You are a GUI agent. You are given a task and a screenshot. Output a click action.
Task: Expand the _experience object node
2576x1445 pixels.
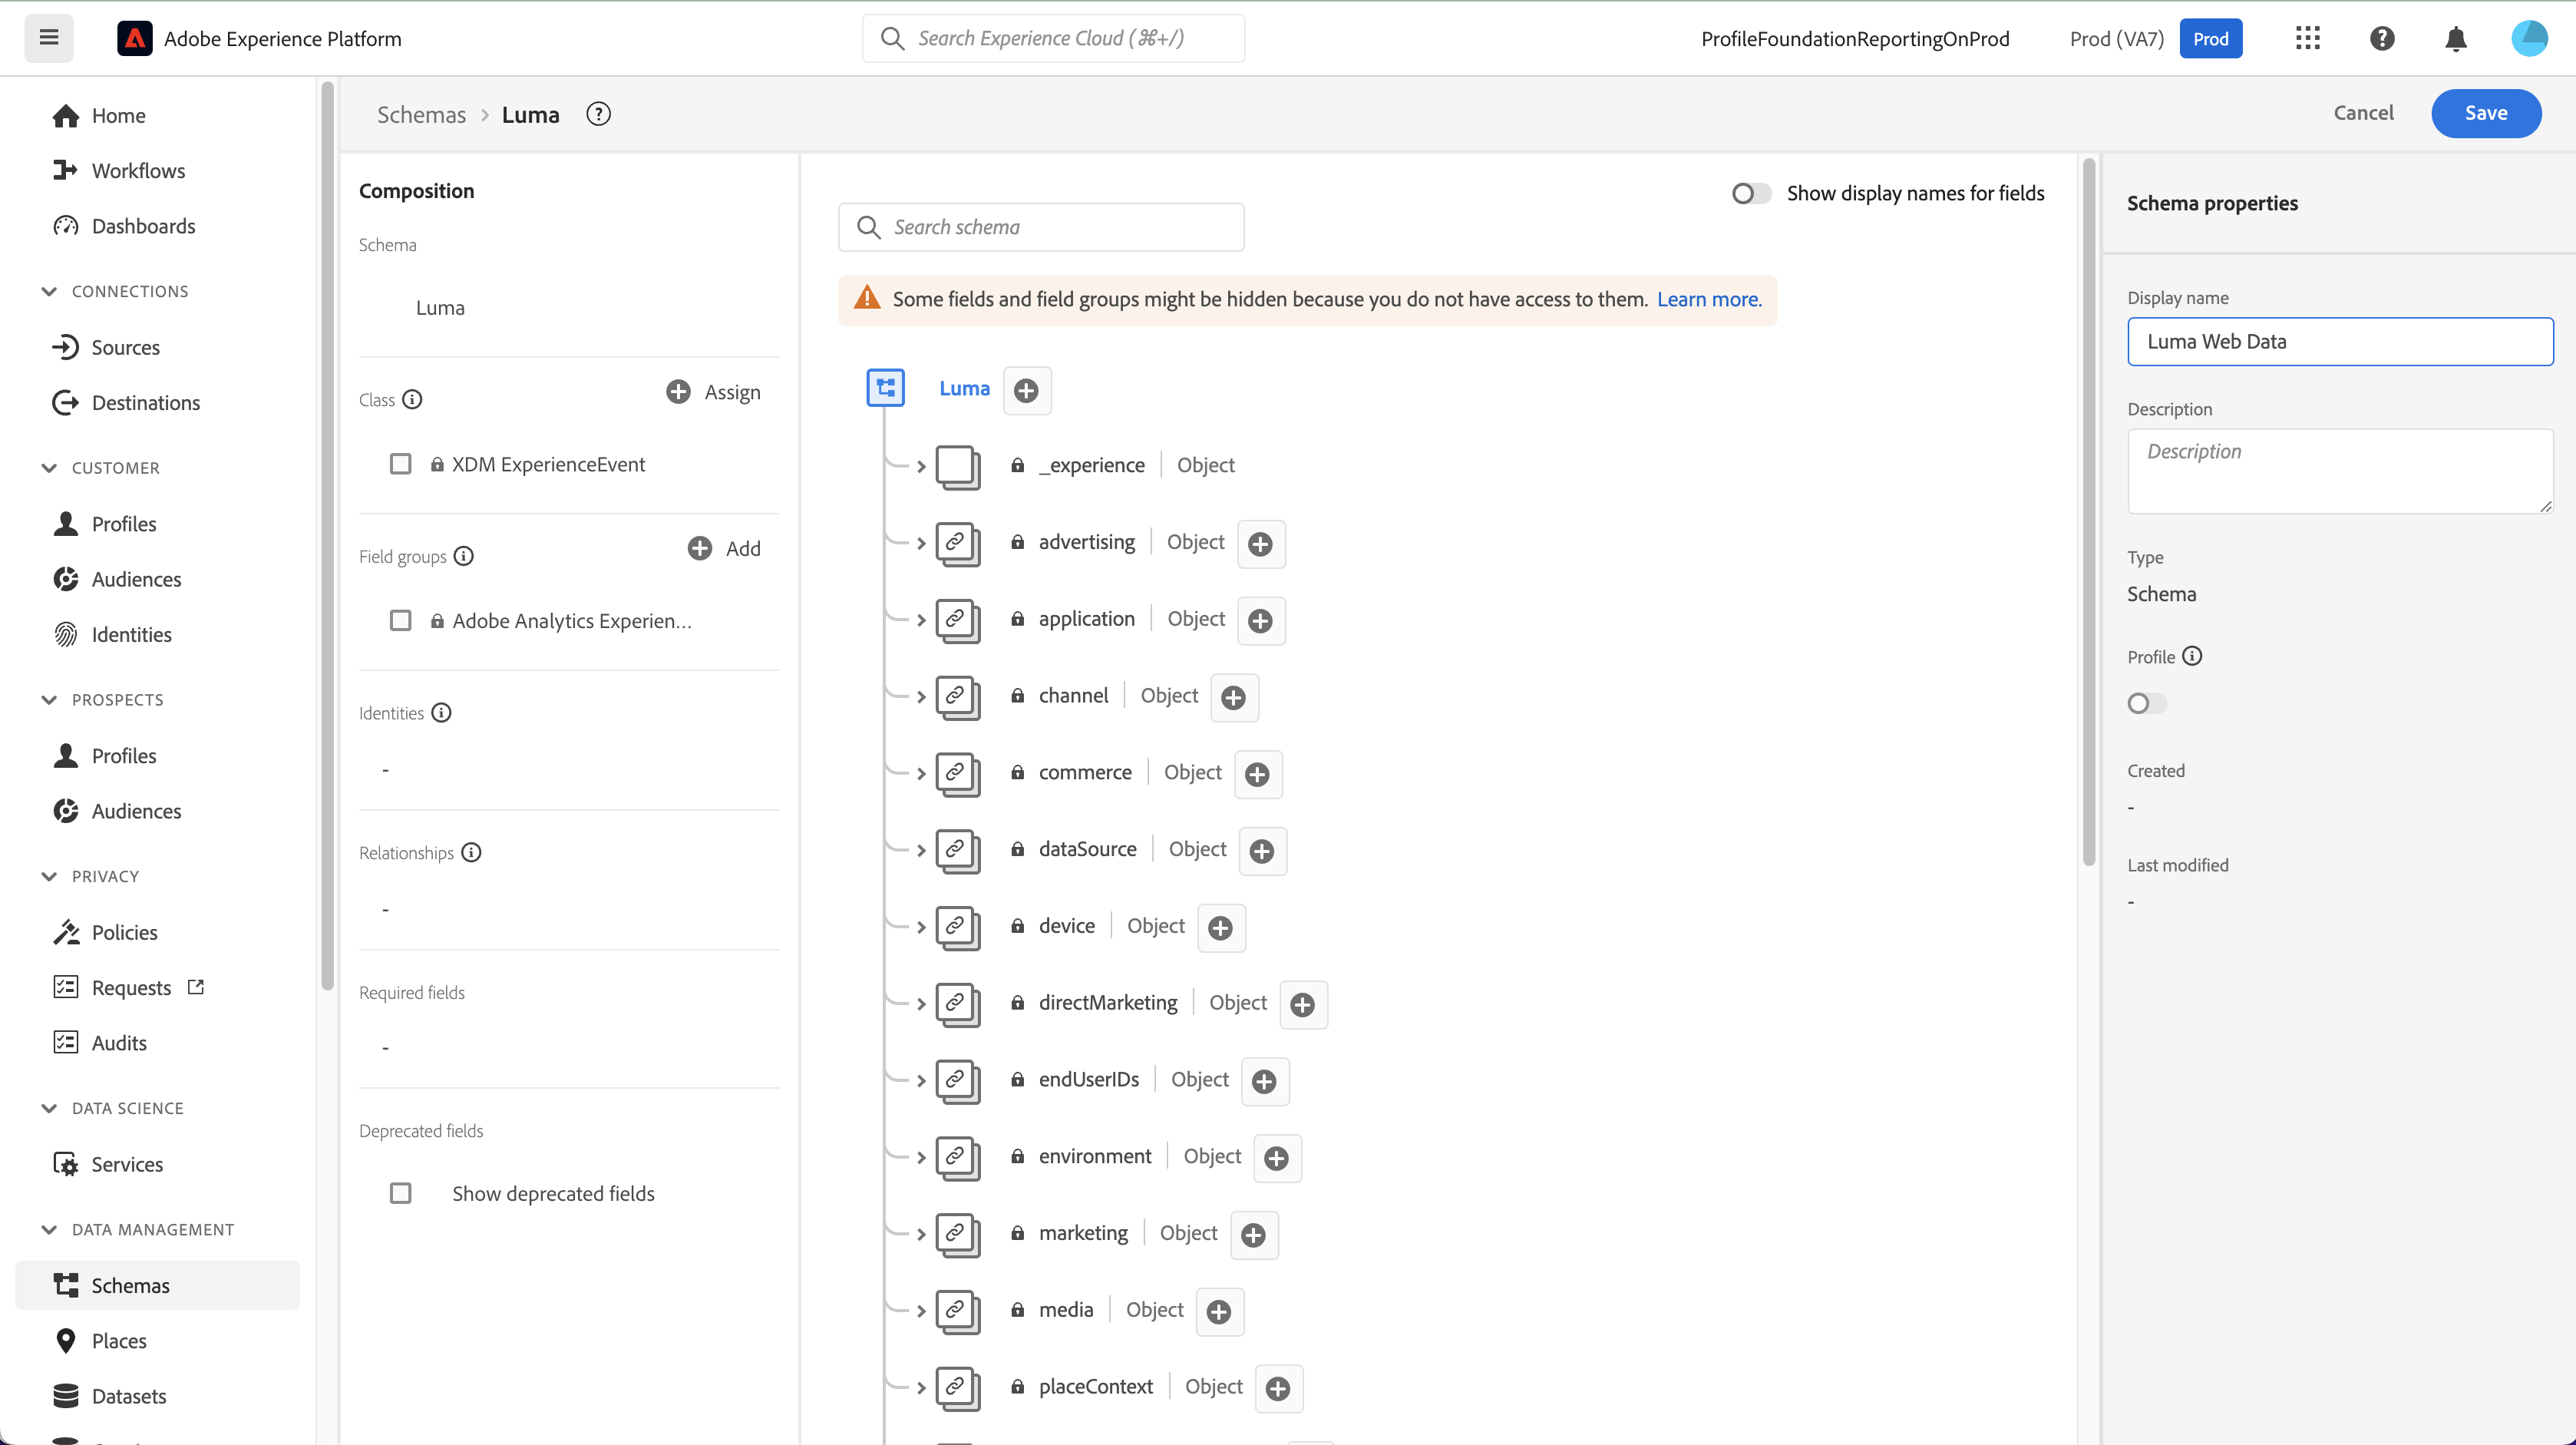921,466
